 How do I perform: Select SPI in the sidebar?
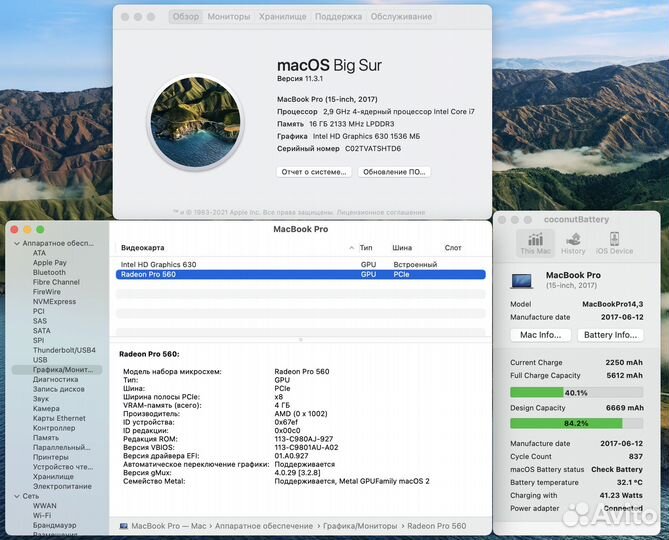38,340
